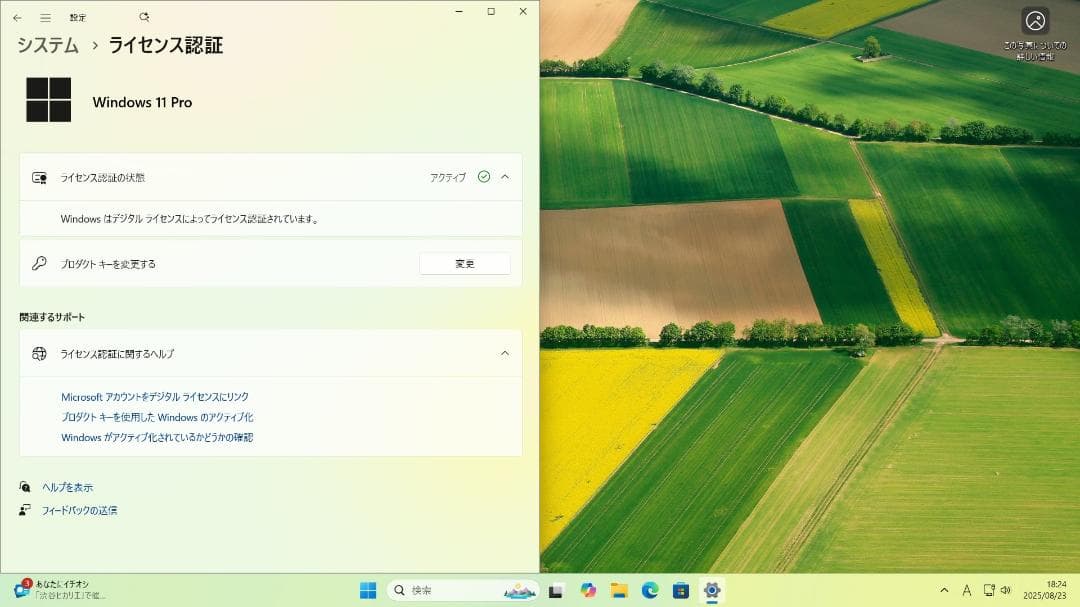Expand hidden icons in the system tray

(944, 590)
